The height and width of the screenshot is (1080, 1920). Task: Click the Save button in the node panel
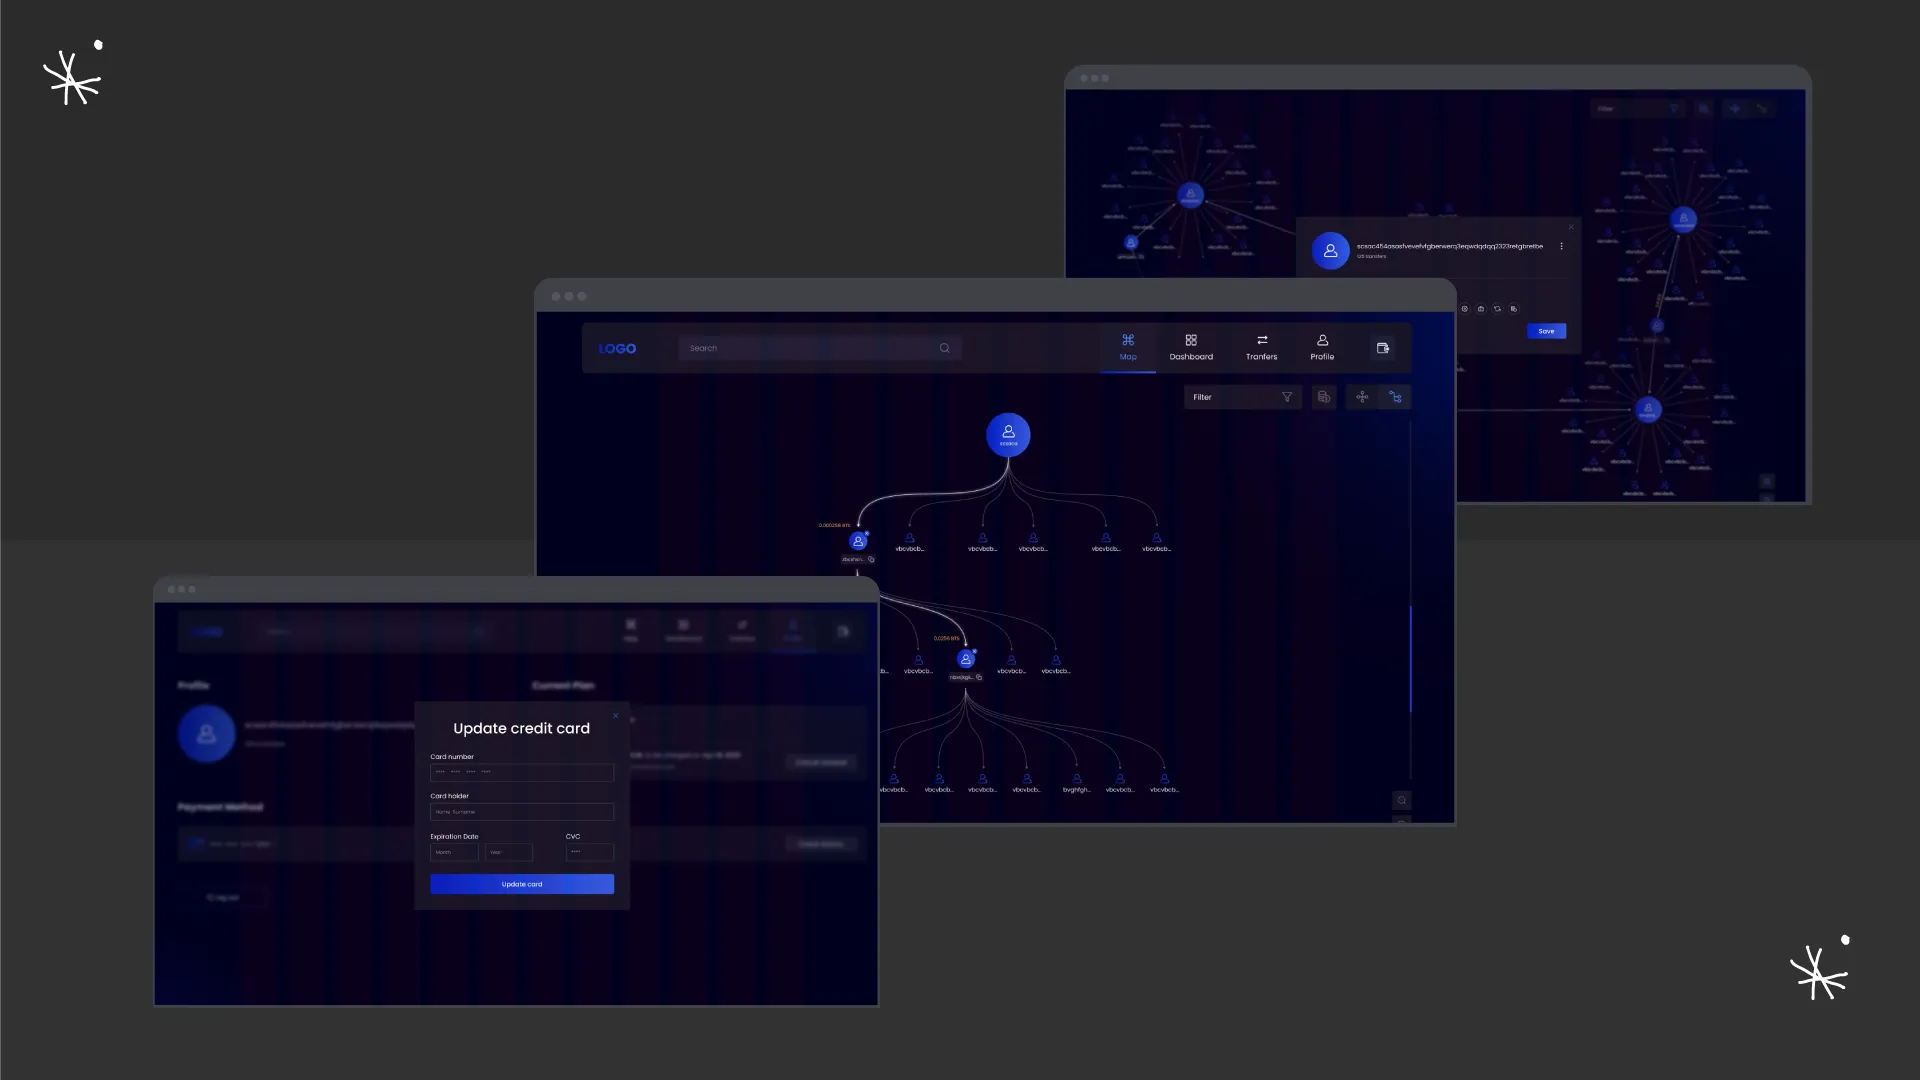point(1547,331)
